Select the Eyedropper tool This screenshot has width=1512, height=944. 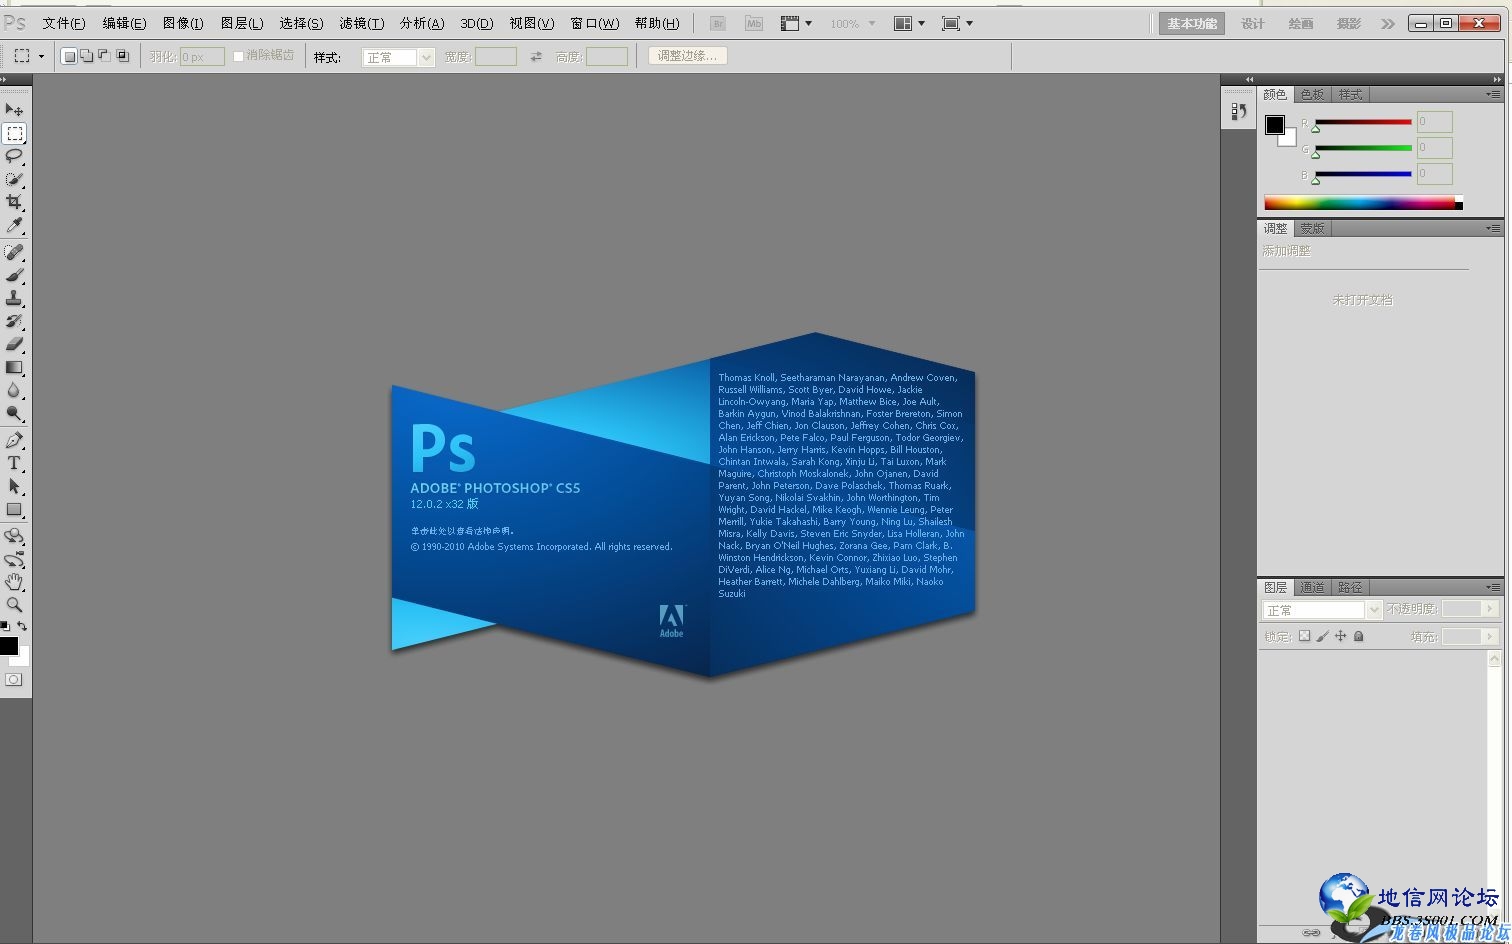14,225
